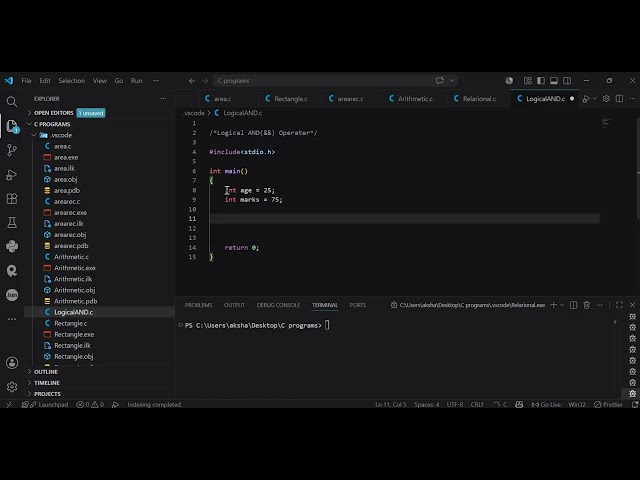
Task: Open the Json icon in activity bar
Action: [x=12, y=295]
